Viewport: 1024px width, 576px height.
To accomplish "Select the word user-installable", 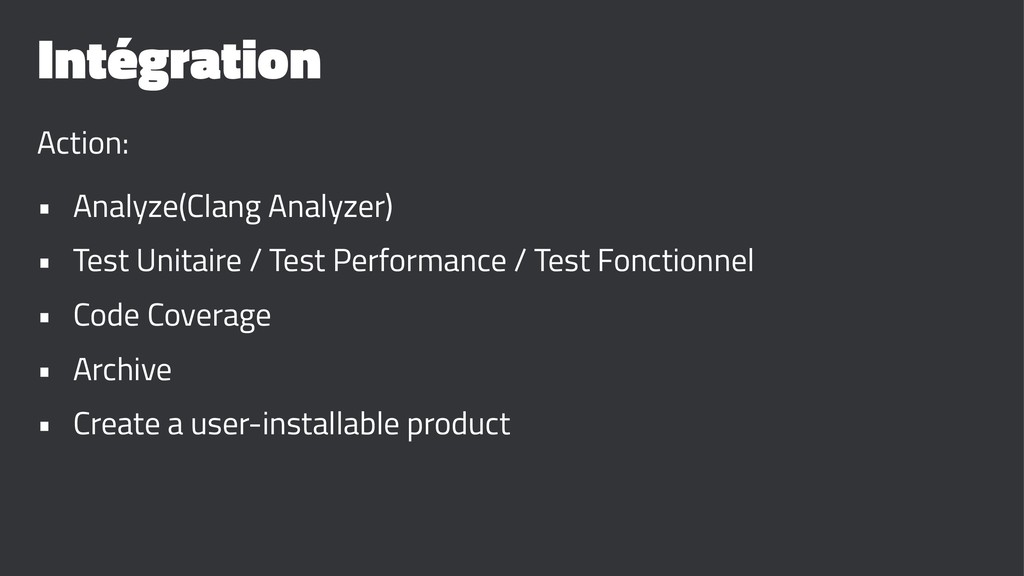I will point(295,424).
